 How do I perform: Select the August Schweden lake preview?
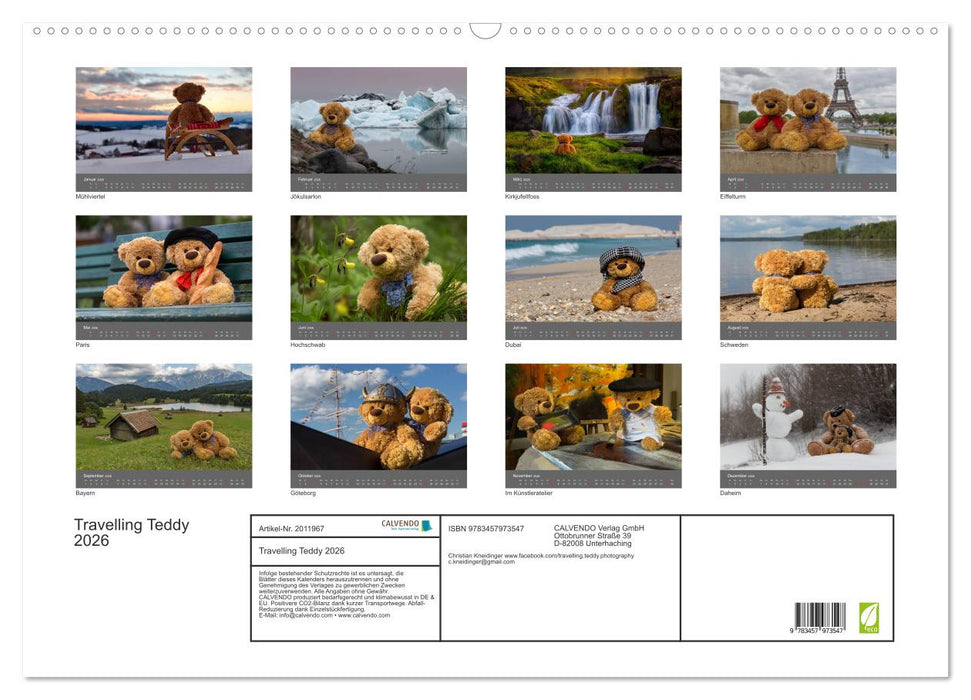tap(807, 278)
